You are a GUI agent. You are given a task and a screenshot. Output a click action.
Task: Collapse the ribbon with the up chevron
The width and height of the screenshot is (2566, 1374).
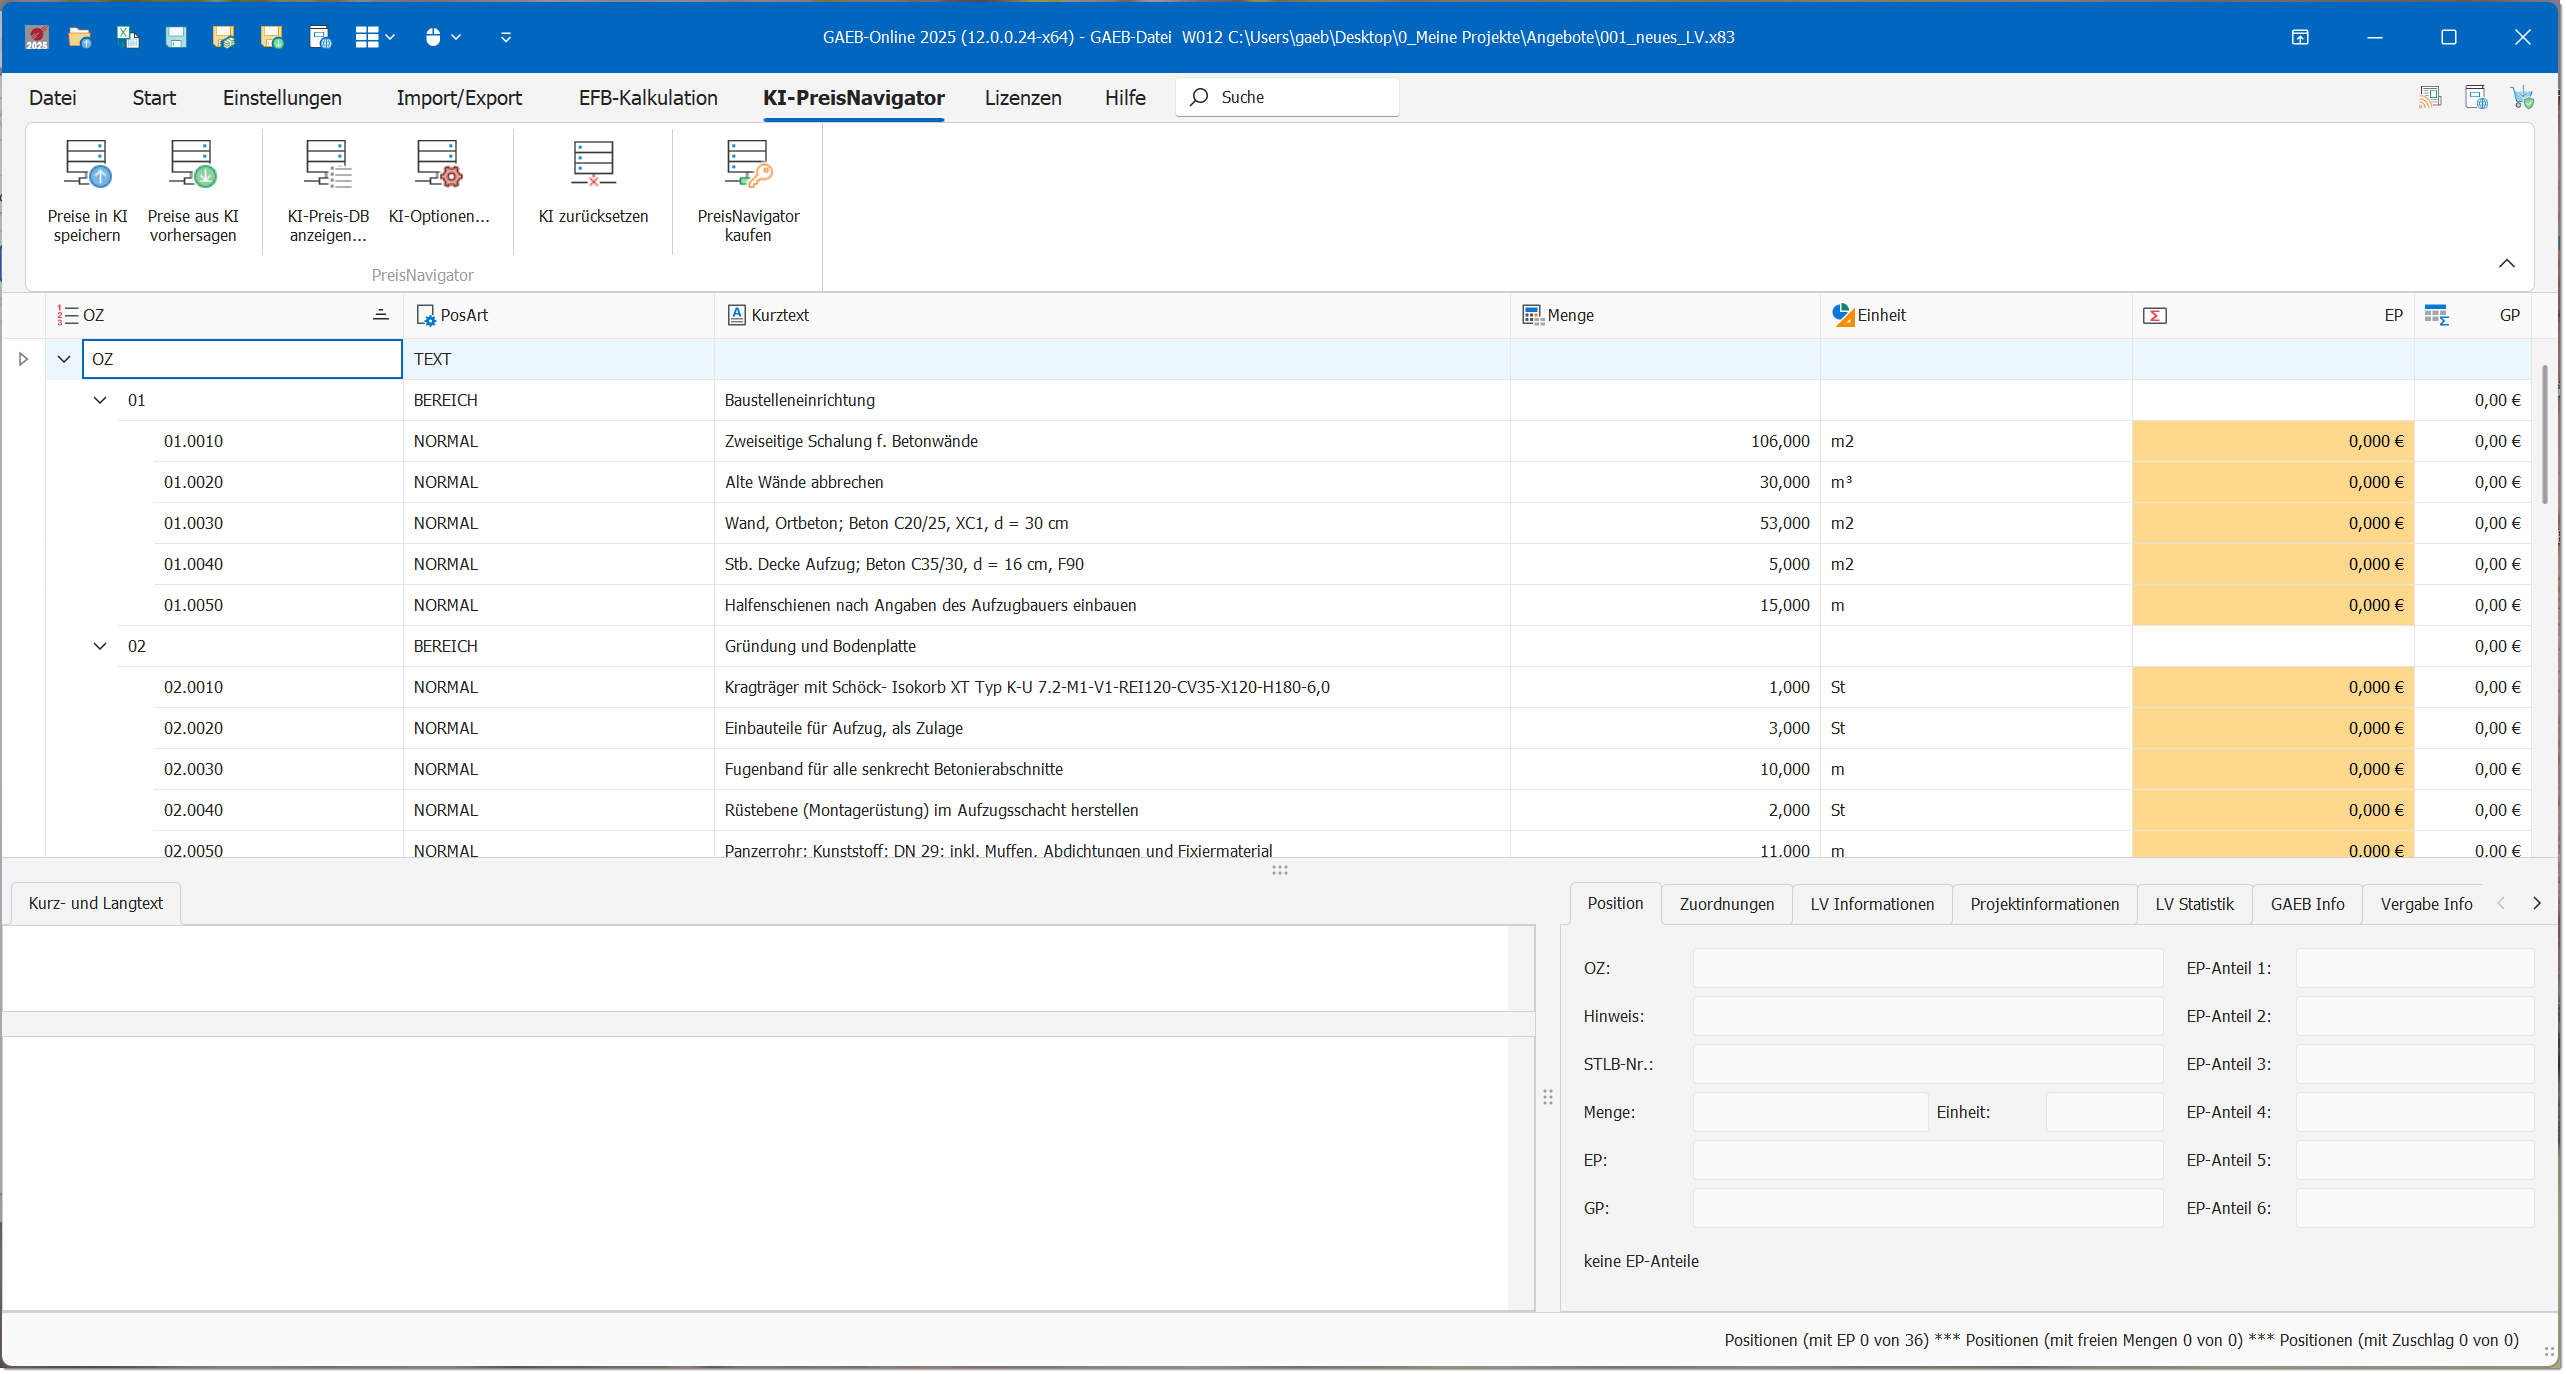coord(2506,263)
